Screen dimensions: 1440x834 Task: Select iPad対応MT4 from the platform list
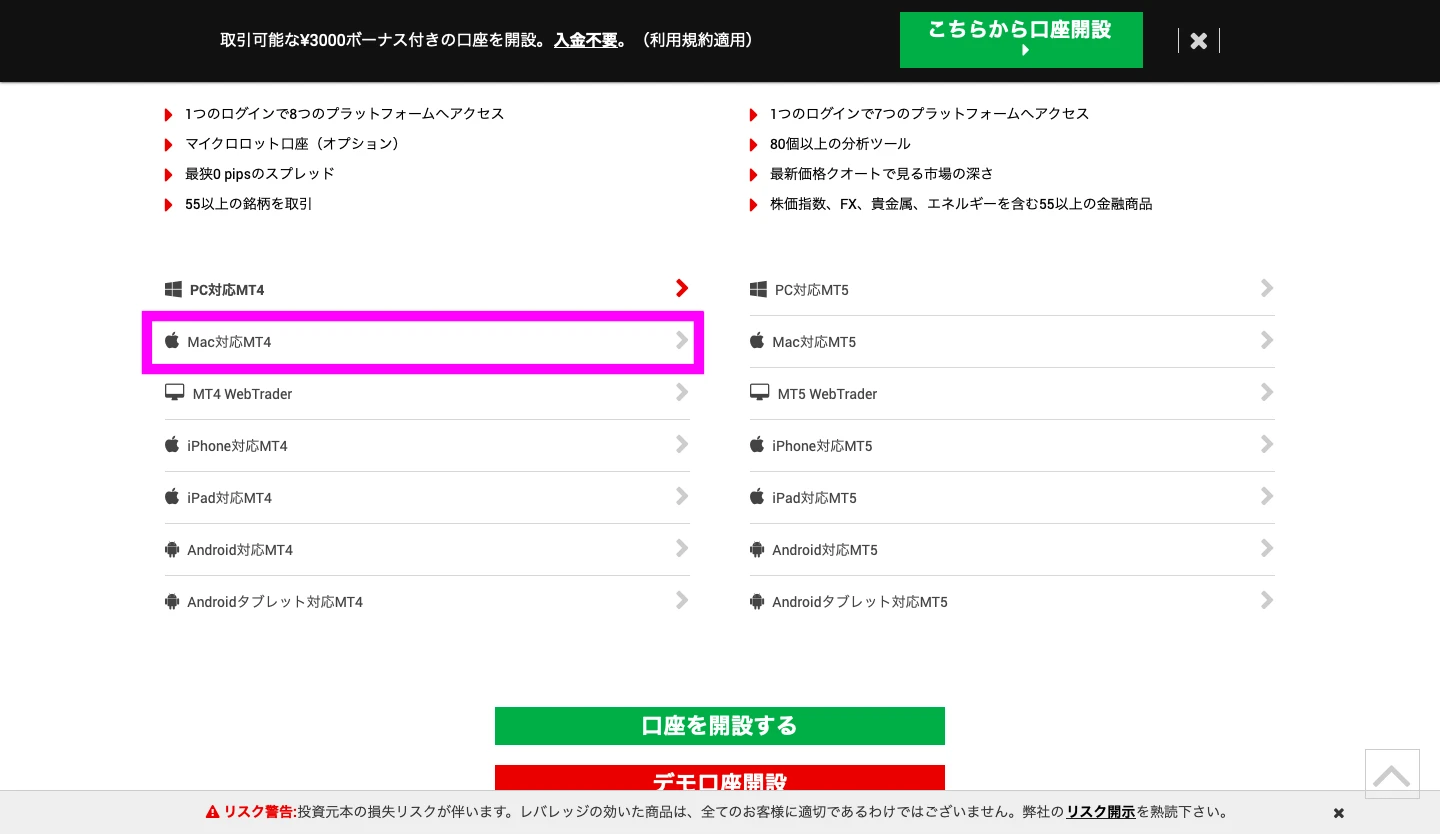click(x=229, y=498)
